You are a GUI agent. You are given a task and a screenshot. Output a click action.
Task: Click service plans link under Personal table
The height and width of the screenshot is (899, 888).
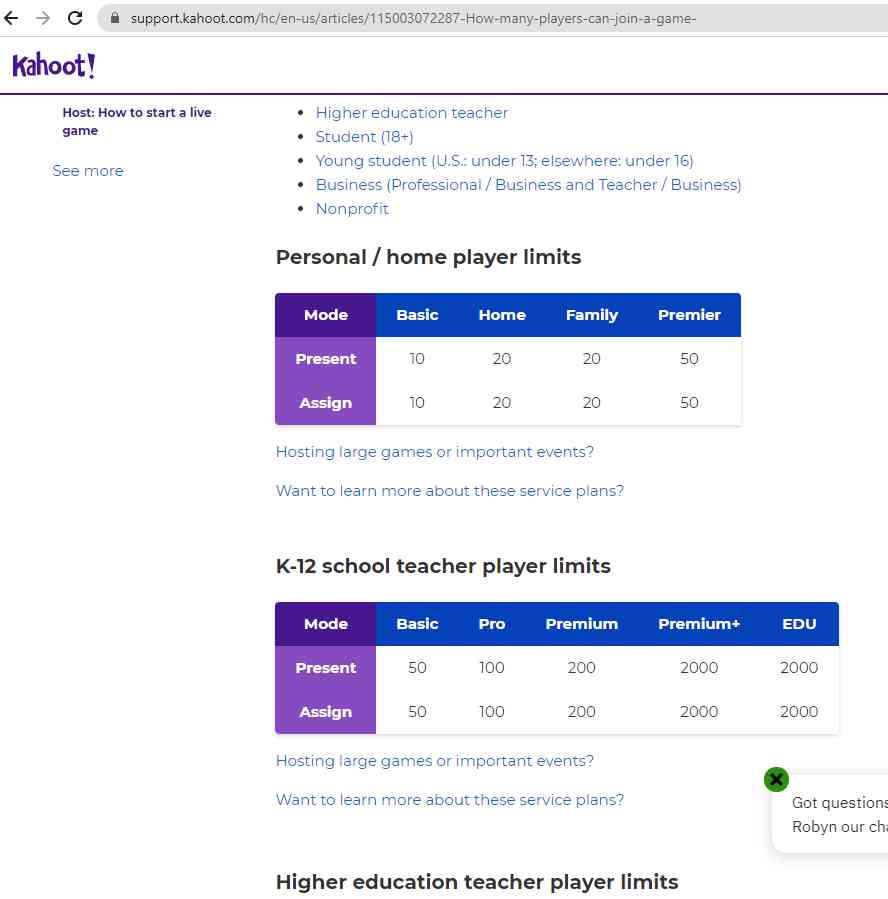449,491
